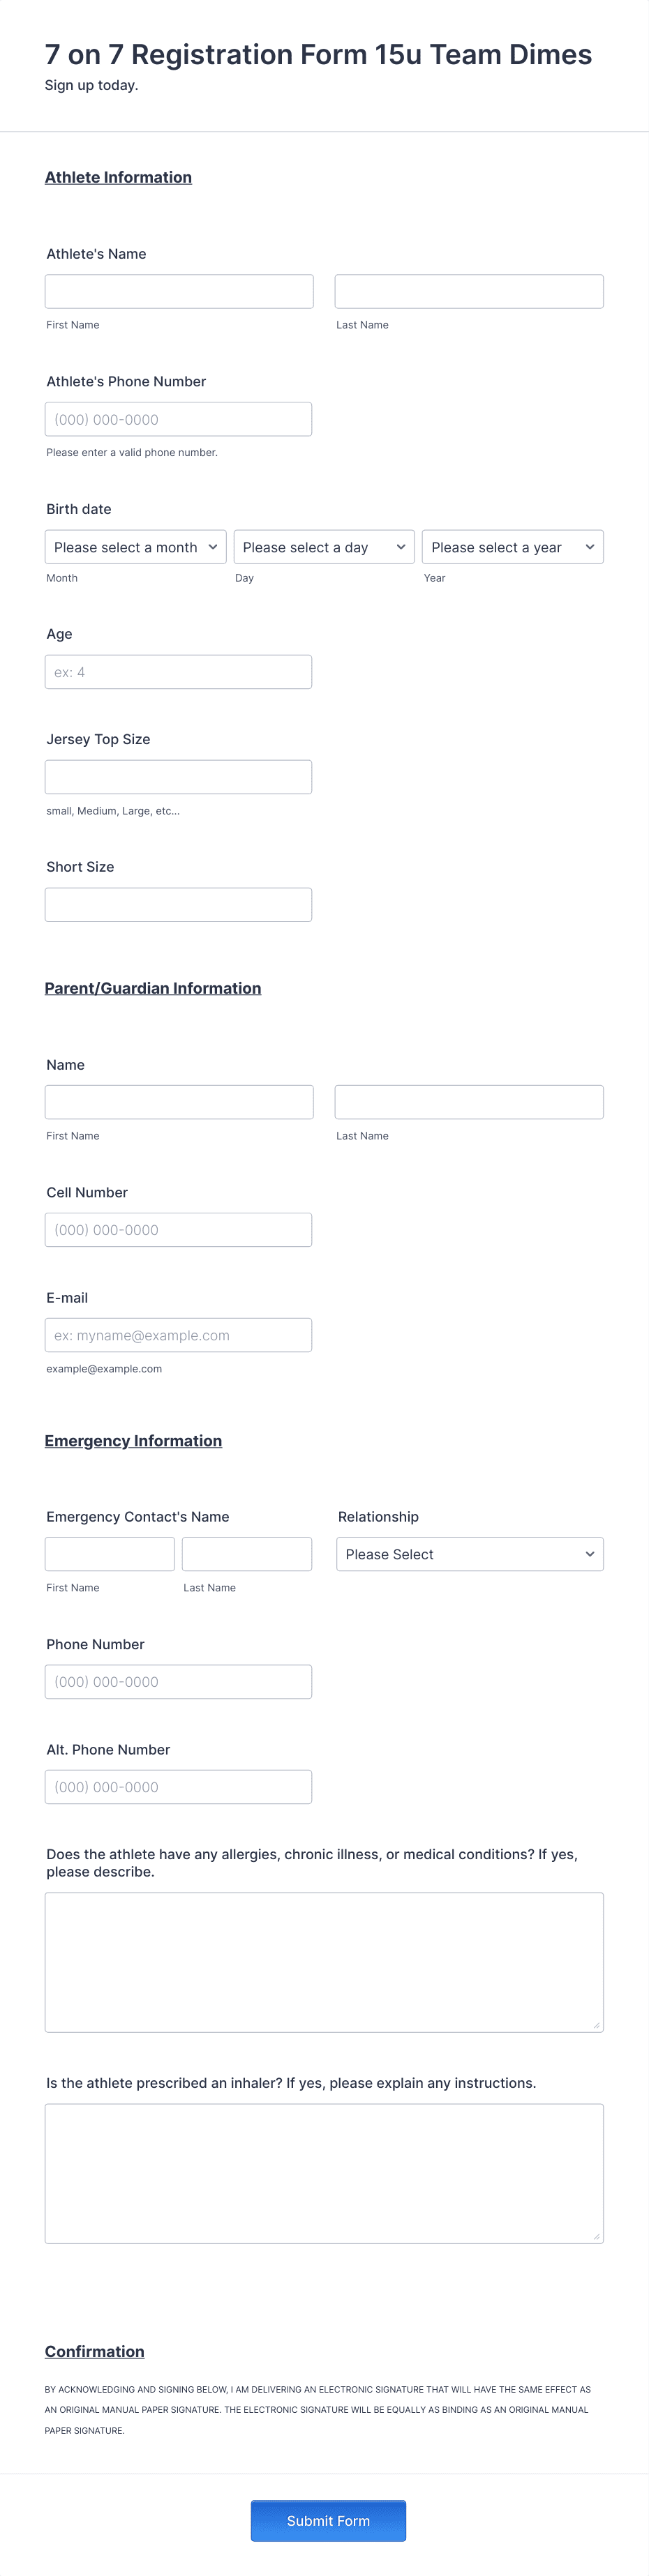The image size is (649, 2576).
Task: Click the allergies and medical conditions text area
Action: click(323, 1962)
